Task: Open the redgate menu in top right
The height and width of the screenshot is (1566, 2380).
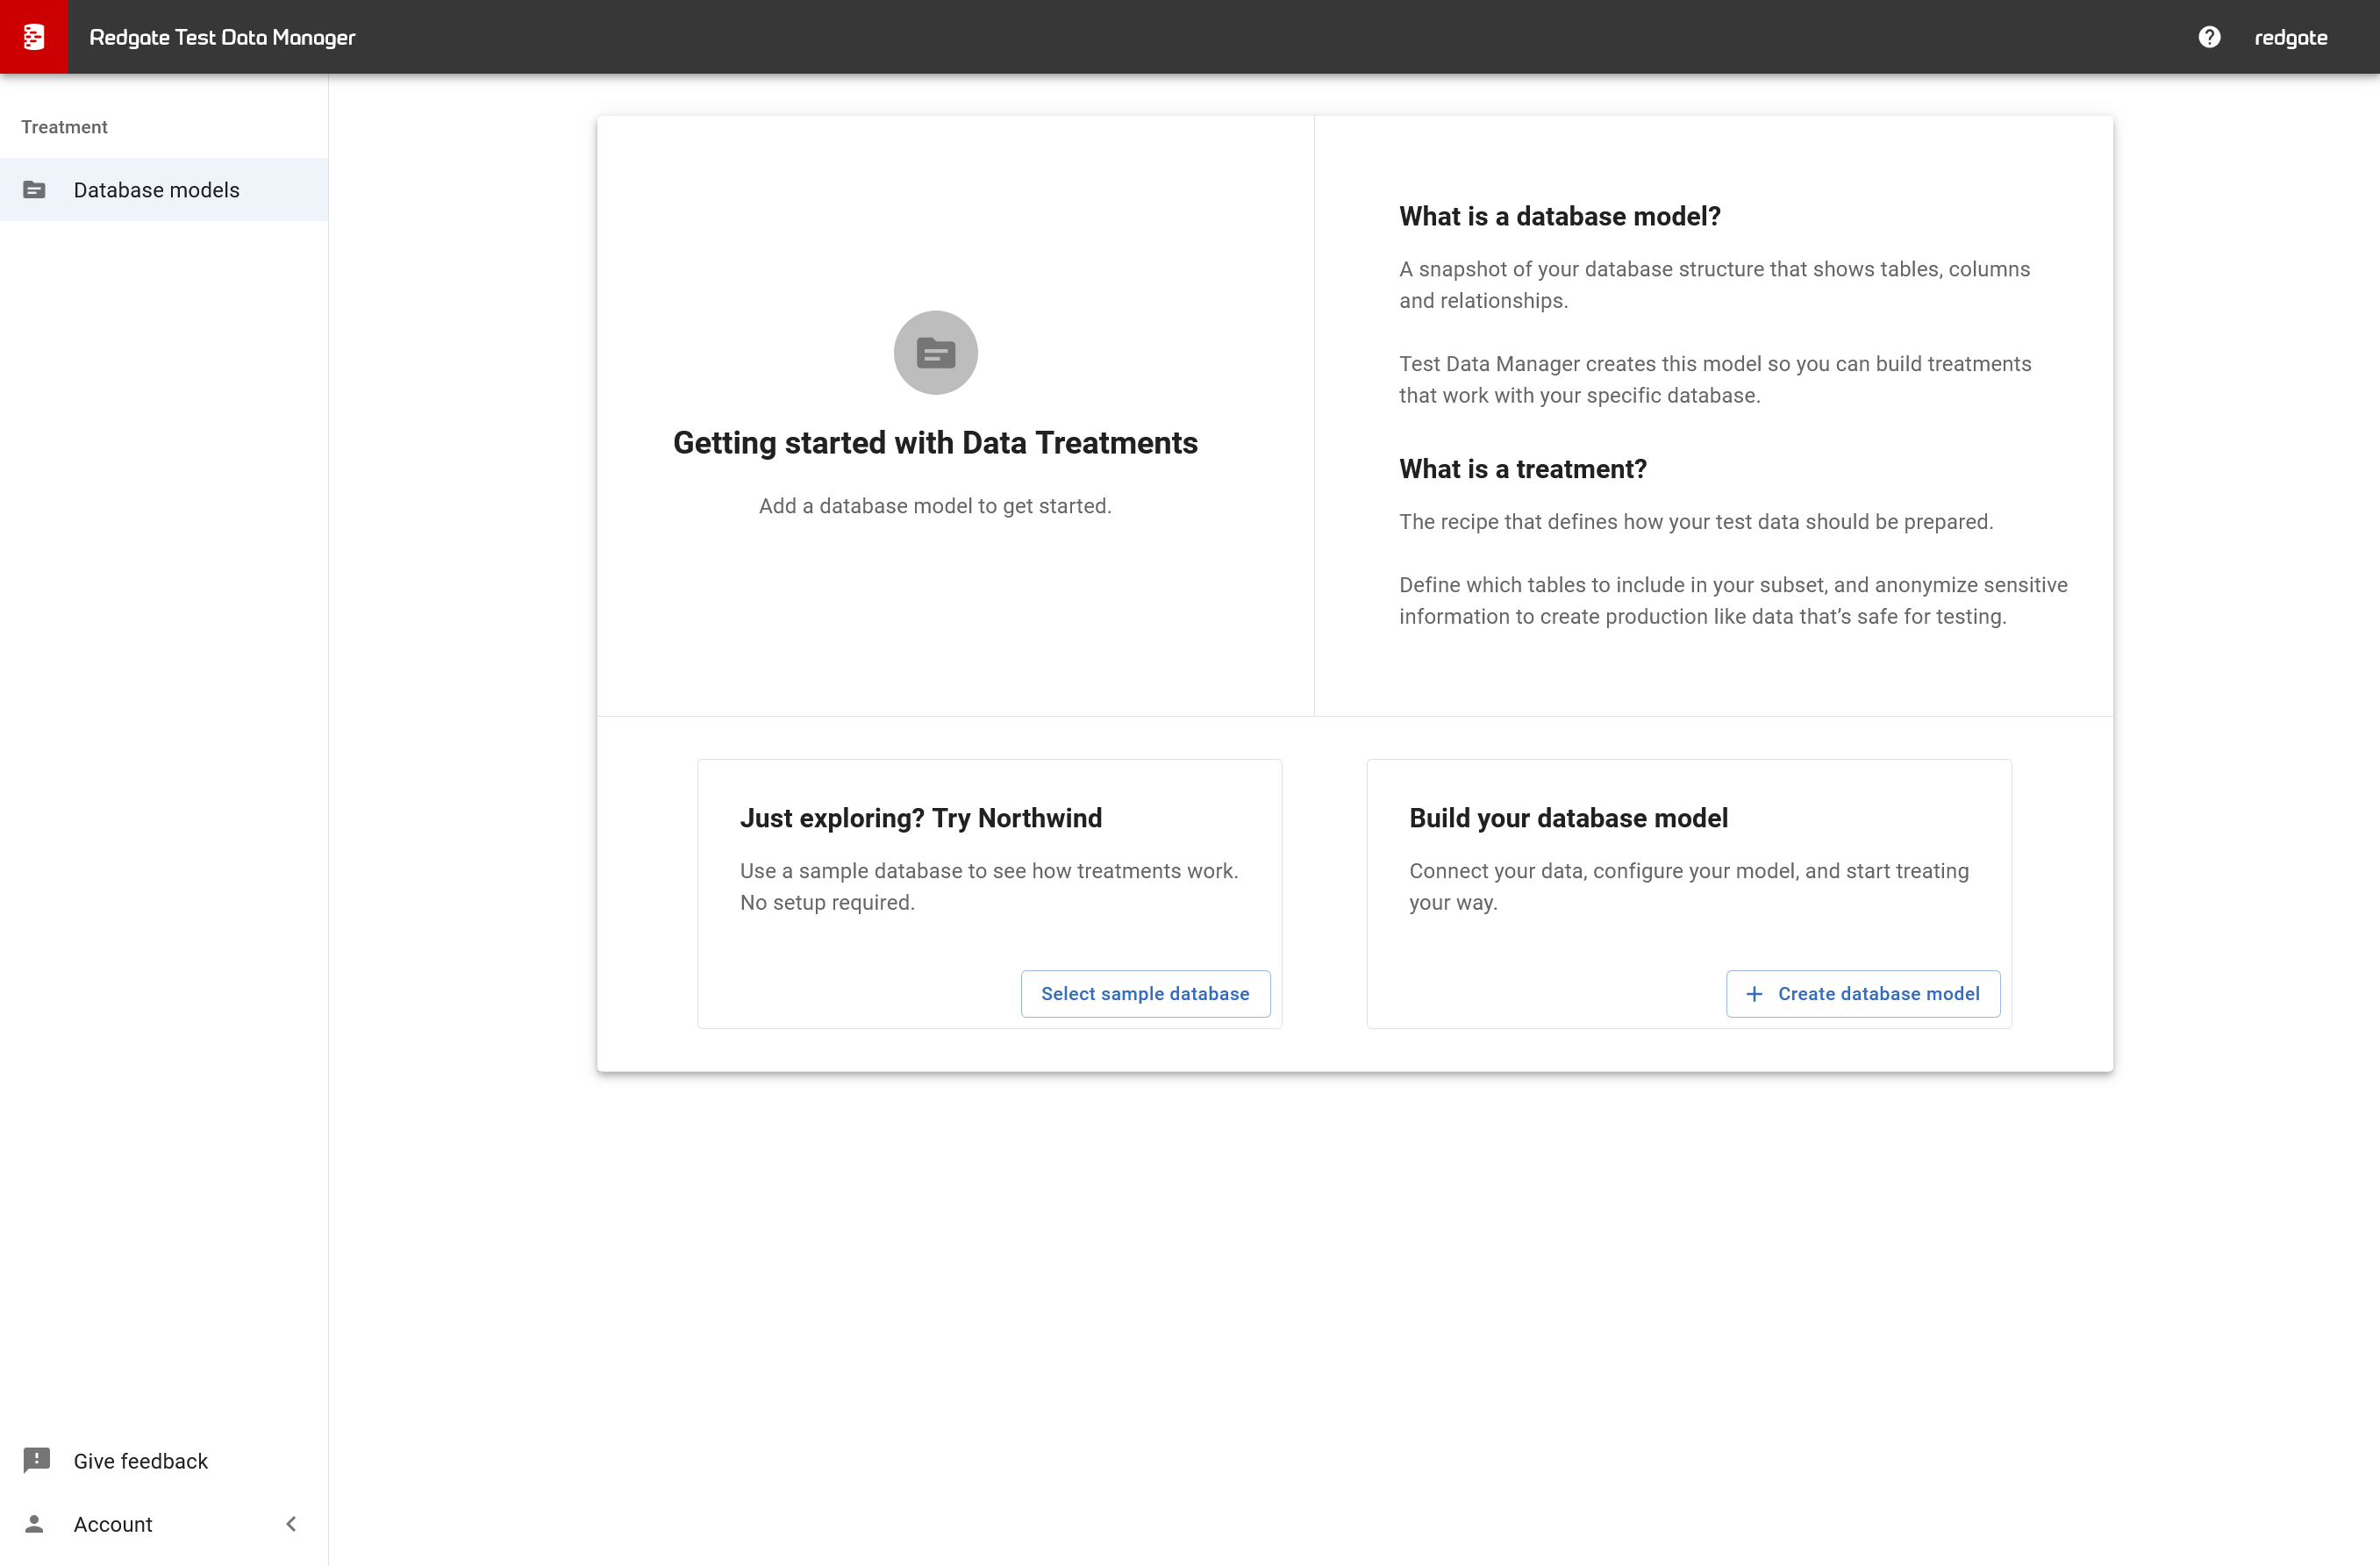Action: 2291,36
